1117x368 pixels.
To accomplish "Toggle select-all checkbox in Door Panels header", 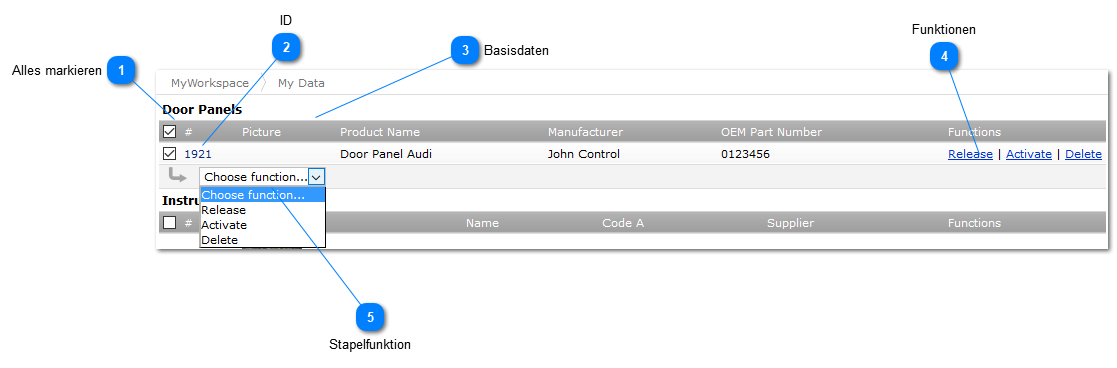I will click(170, 132).
